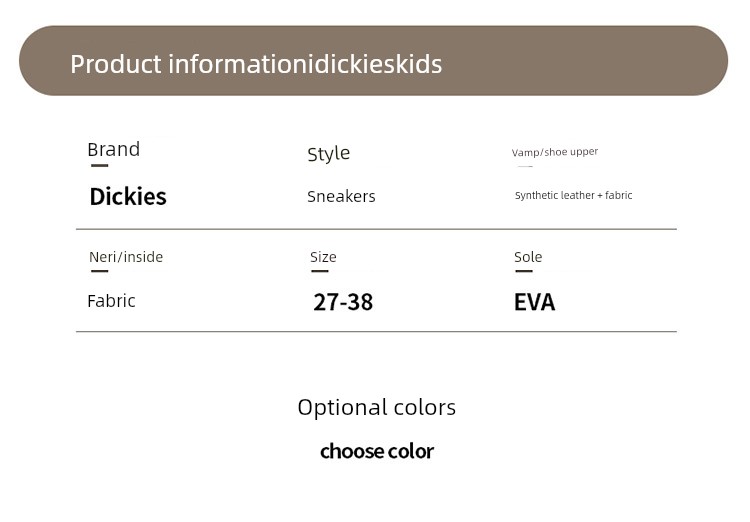Image resolution: width=750 pixels, height=522 pixels.
Task: Click the dash under Size label
Action: pyautogui.click(x=320, y=271)
